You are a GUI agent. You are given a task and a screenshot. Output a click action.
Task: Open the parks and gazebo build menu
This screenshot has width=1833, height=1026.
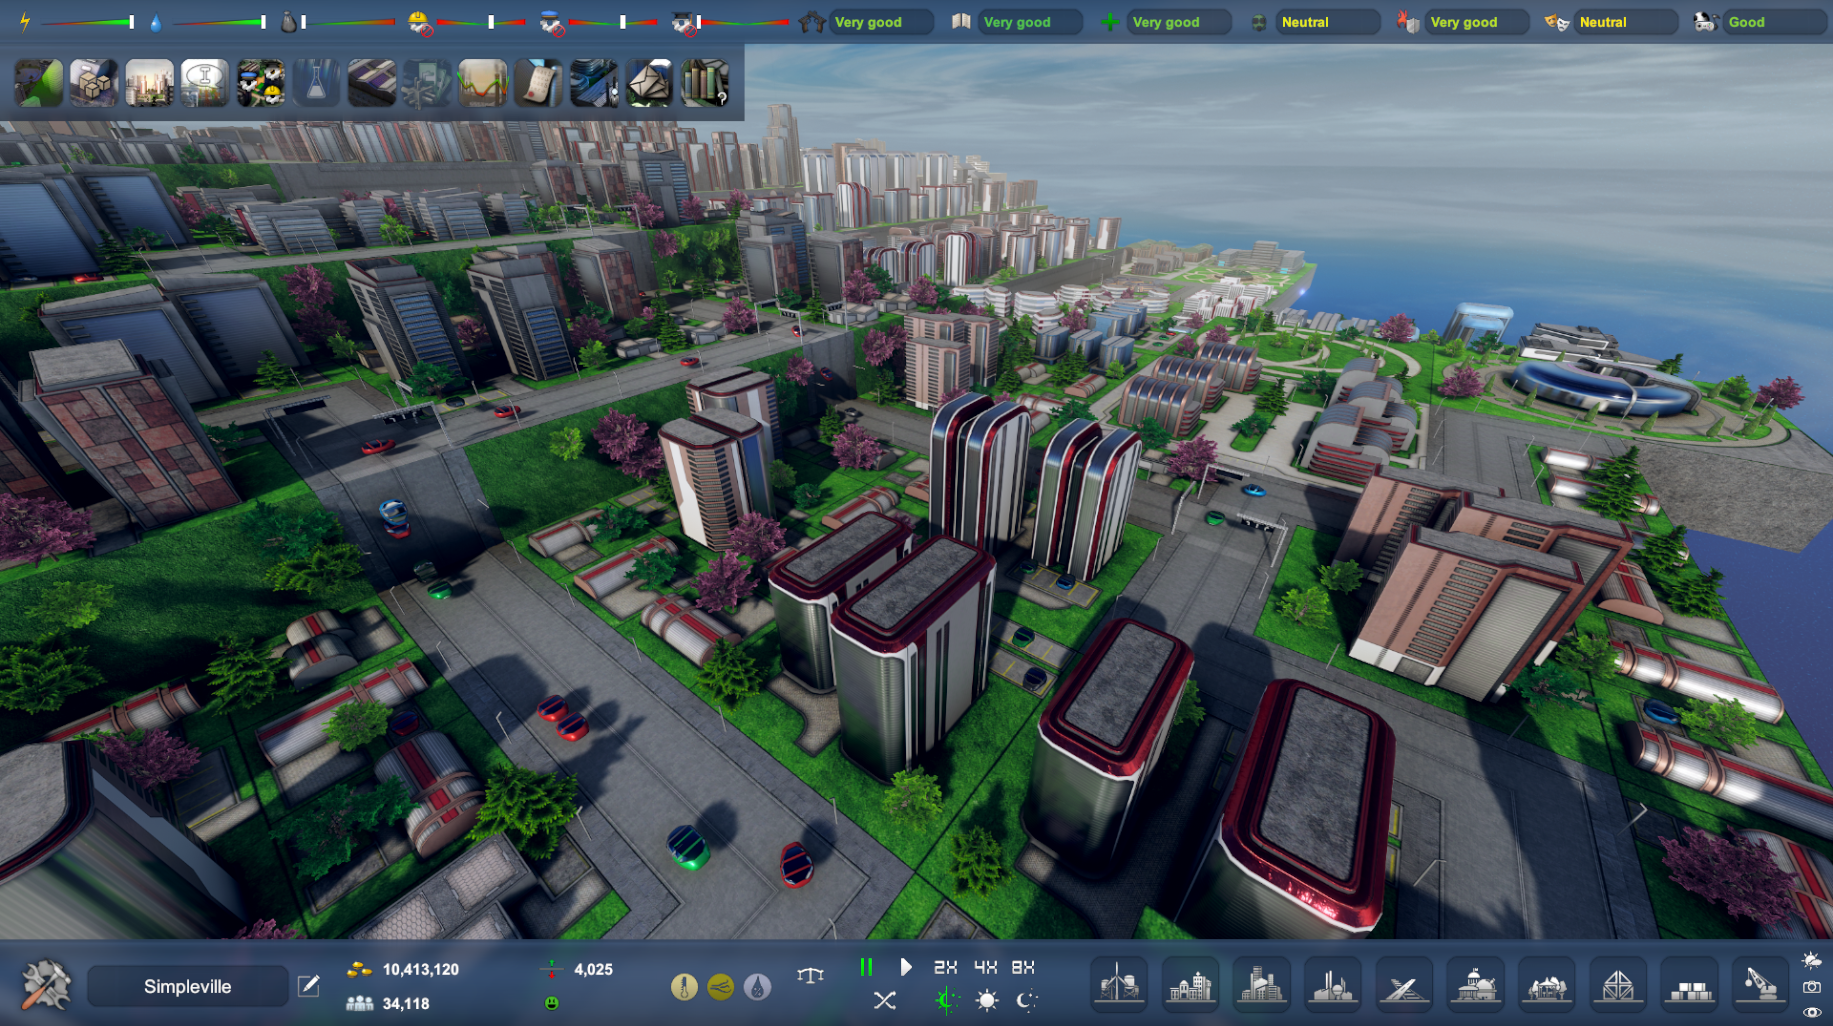coord(1547,985)
